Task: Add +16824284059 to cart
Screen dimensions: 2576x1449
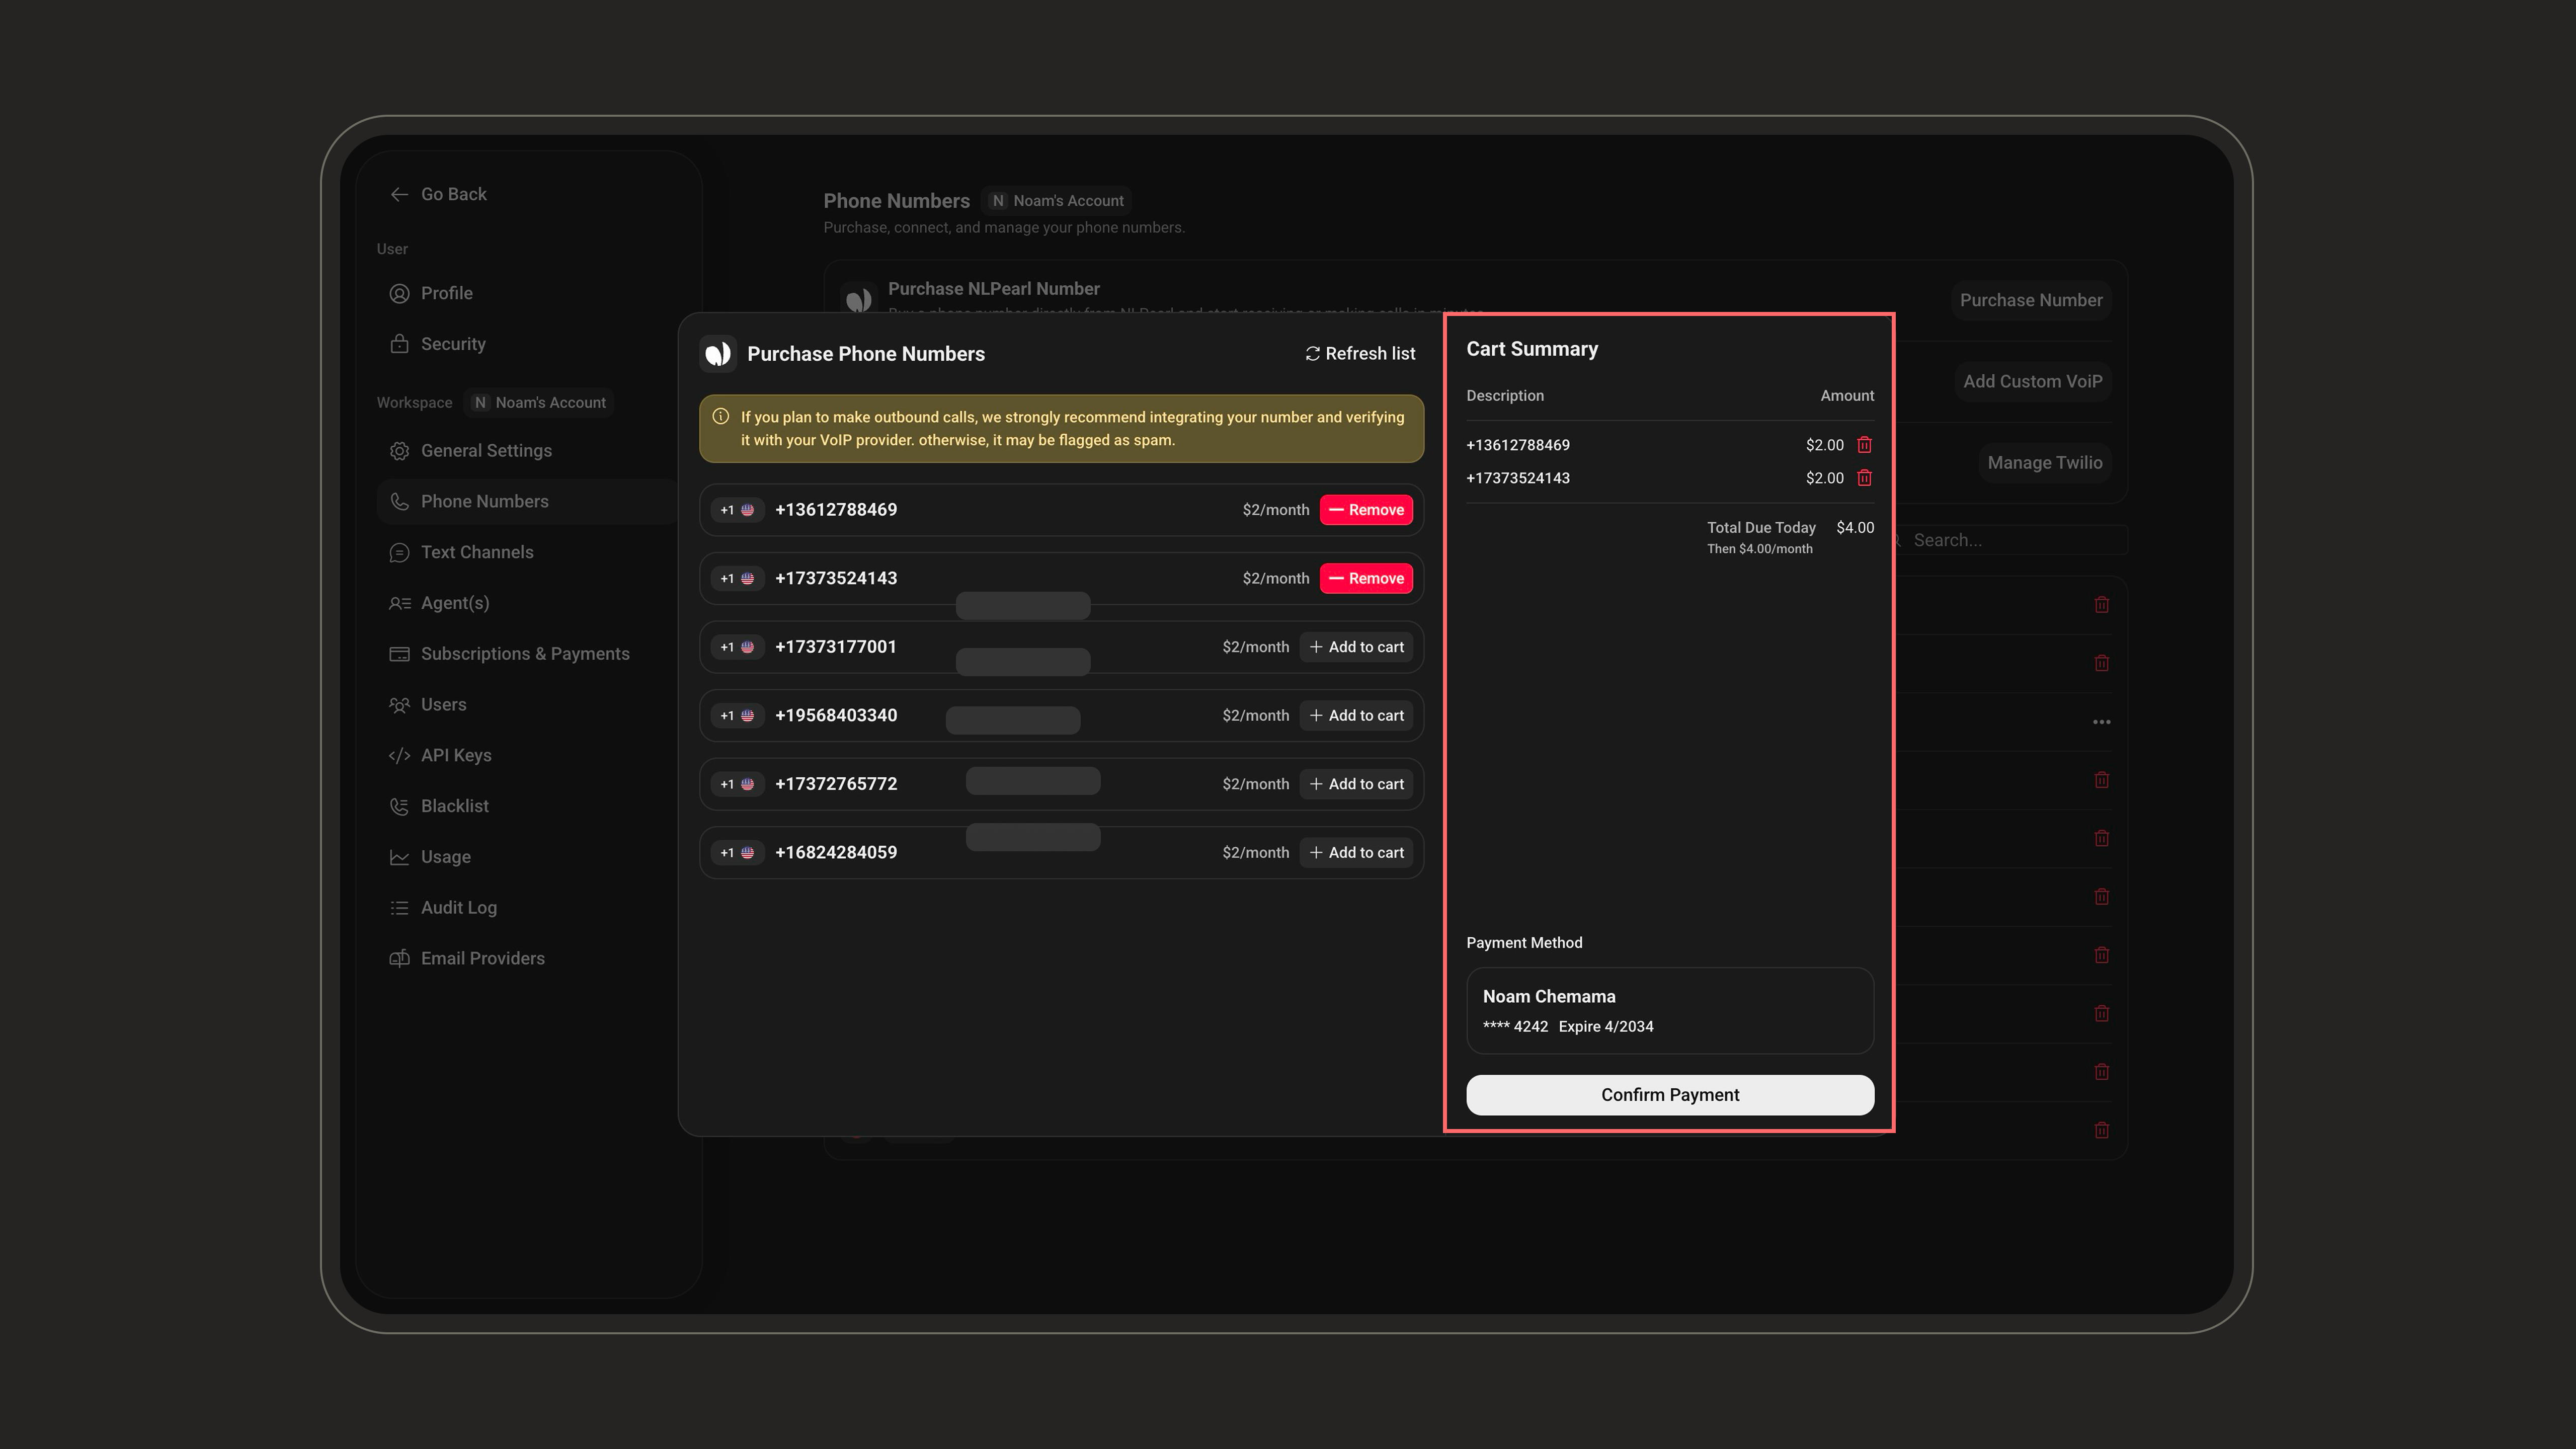Action: (x=1356, y=853)
